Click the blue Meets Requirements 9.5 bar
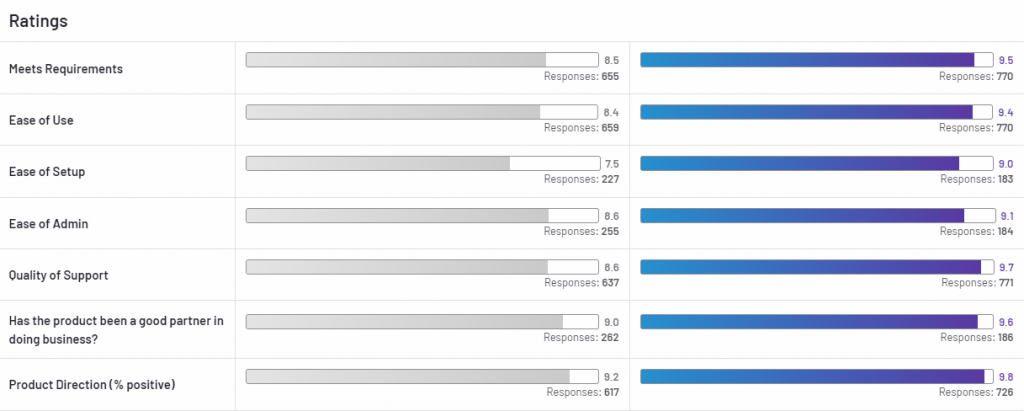 pos(817,60)
